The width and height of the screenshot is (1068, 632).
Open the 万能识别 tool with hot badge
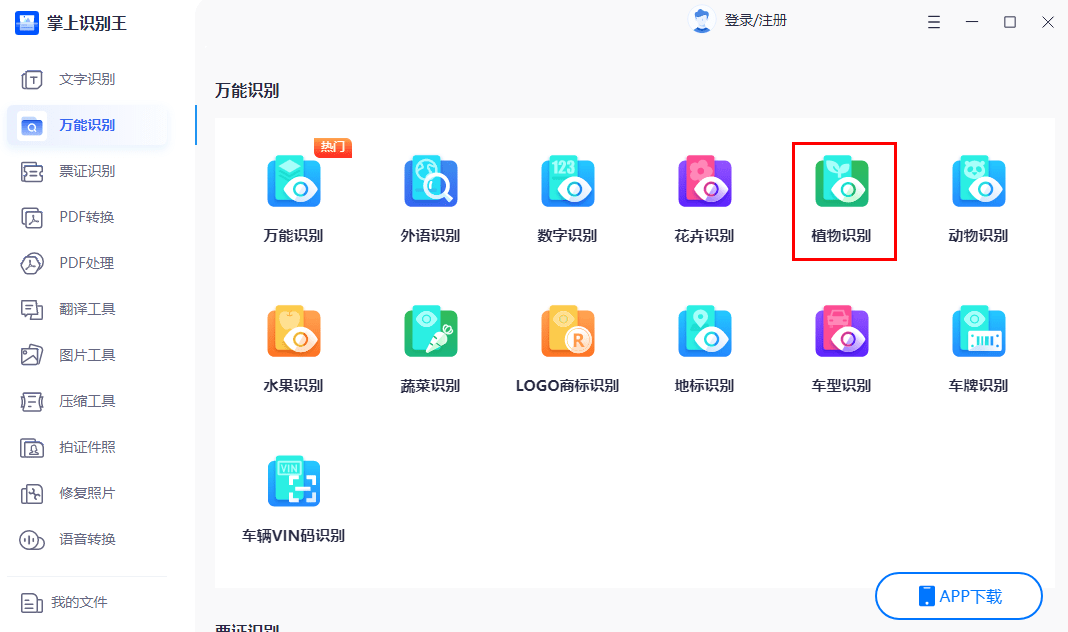click(x=293, y=183)
